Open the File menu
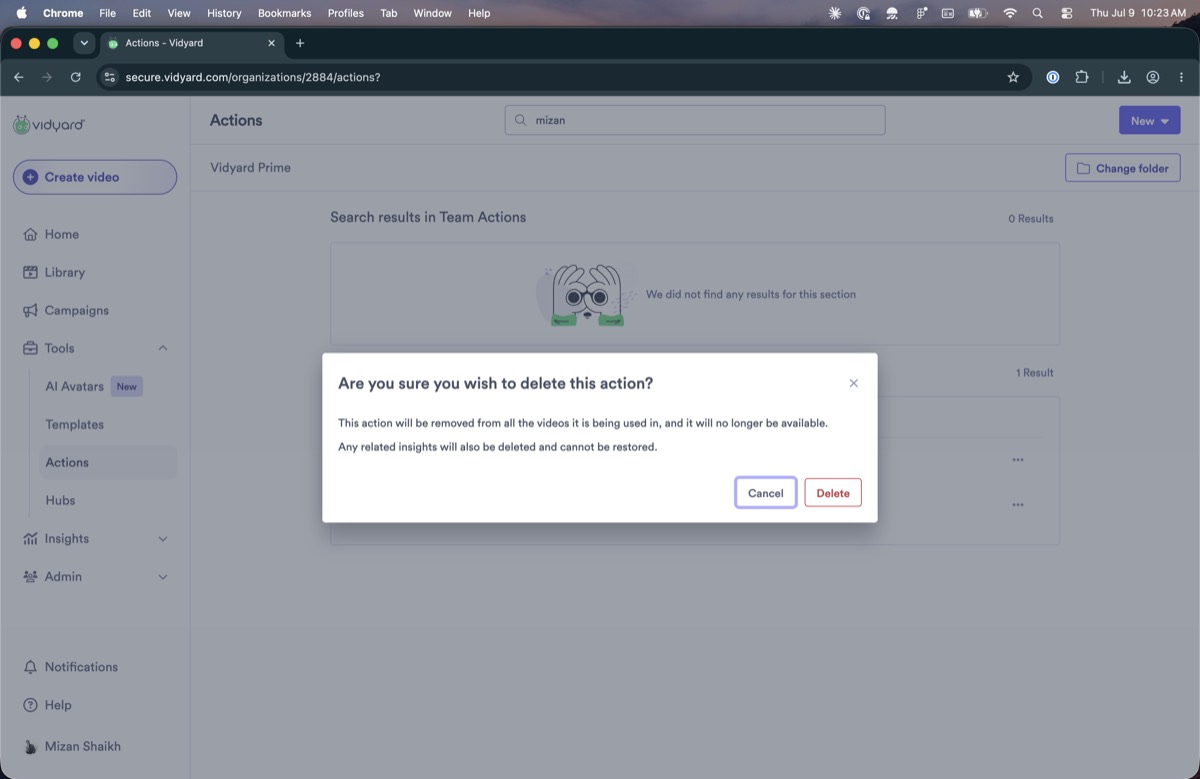 108,13
